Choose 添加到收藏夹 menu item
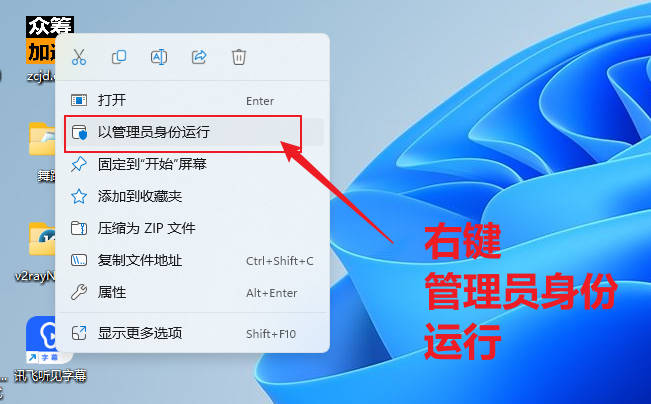This screenshot has width=651, height=404. tap(193, 196)
